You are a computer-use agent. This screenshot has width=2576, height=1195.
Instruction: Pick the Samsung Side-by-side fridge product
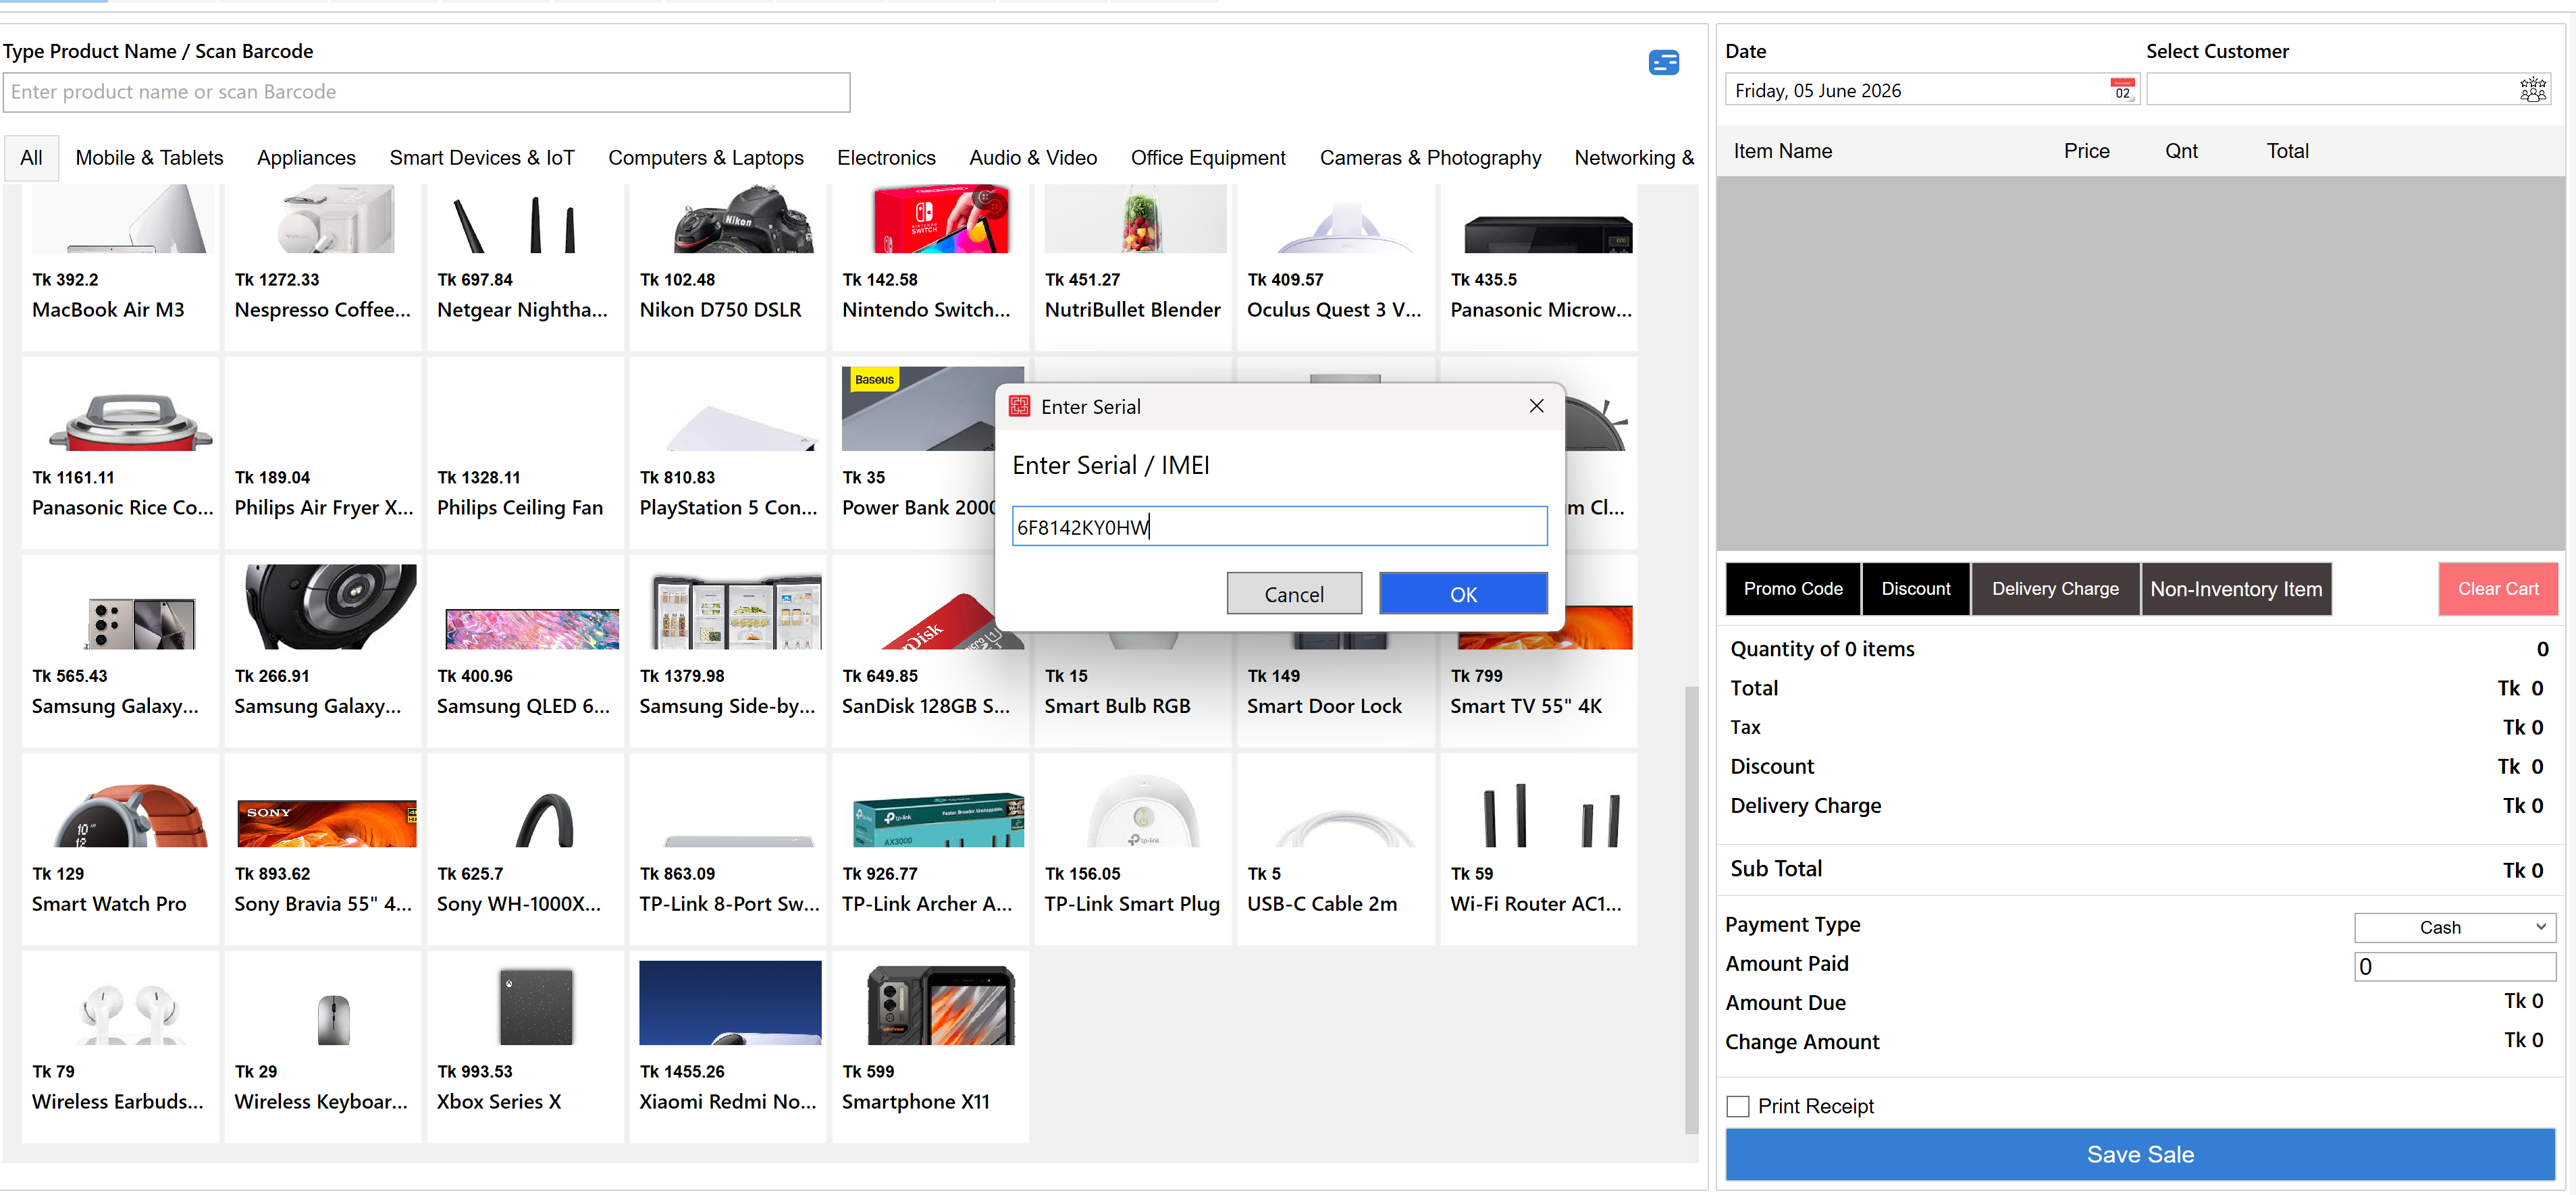728,651
